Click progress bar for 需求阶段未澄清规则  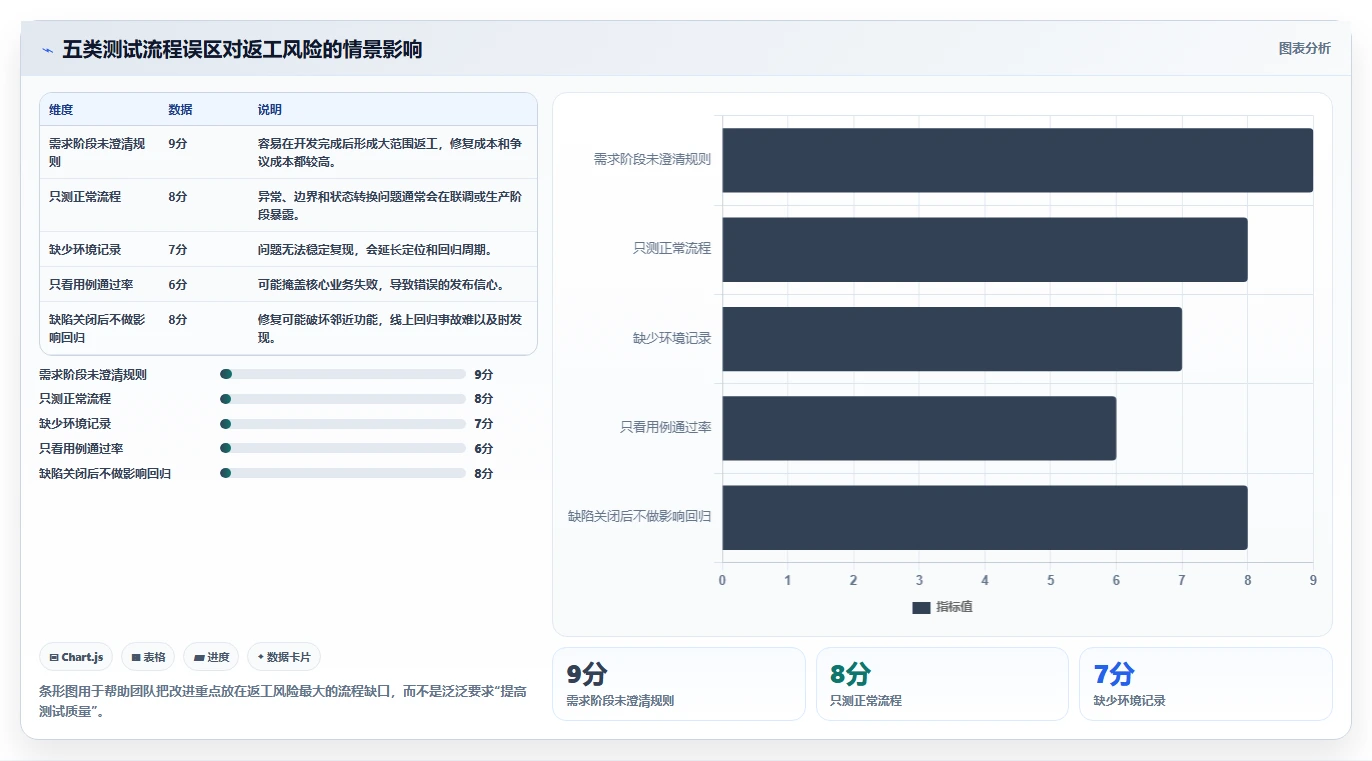343,374
